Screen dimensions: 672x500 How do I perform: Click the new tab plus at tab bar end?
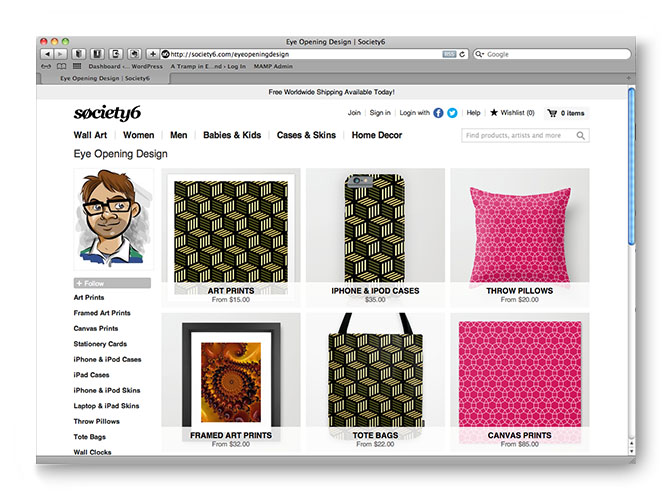pyautogui.click(x=628, y=78)
